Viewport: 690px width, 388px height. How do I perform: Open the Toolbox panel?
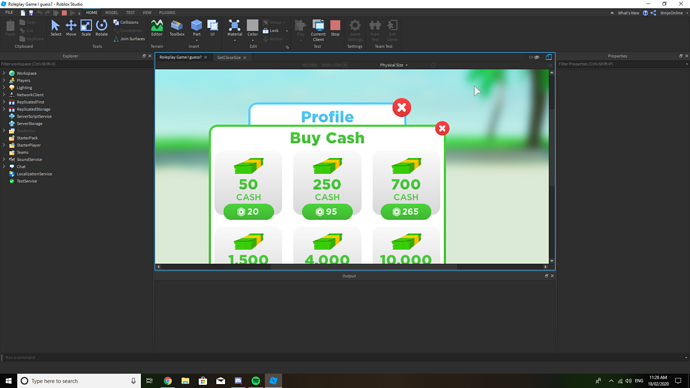coord(177,28)
